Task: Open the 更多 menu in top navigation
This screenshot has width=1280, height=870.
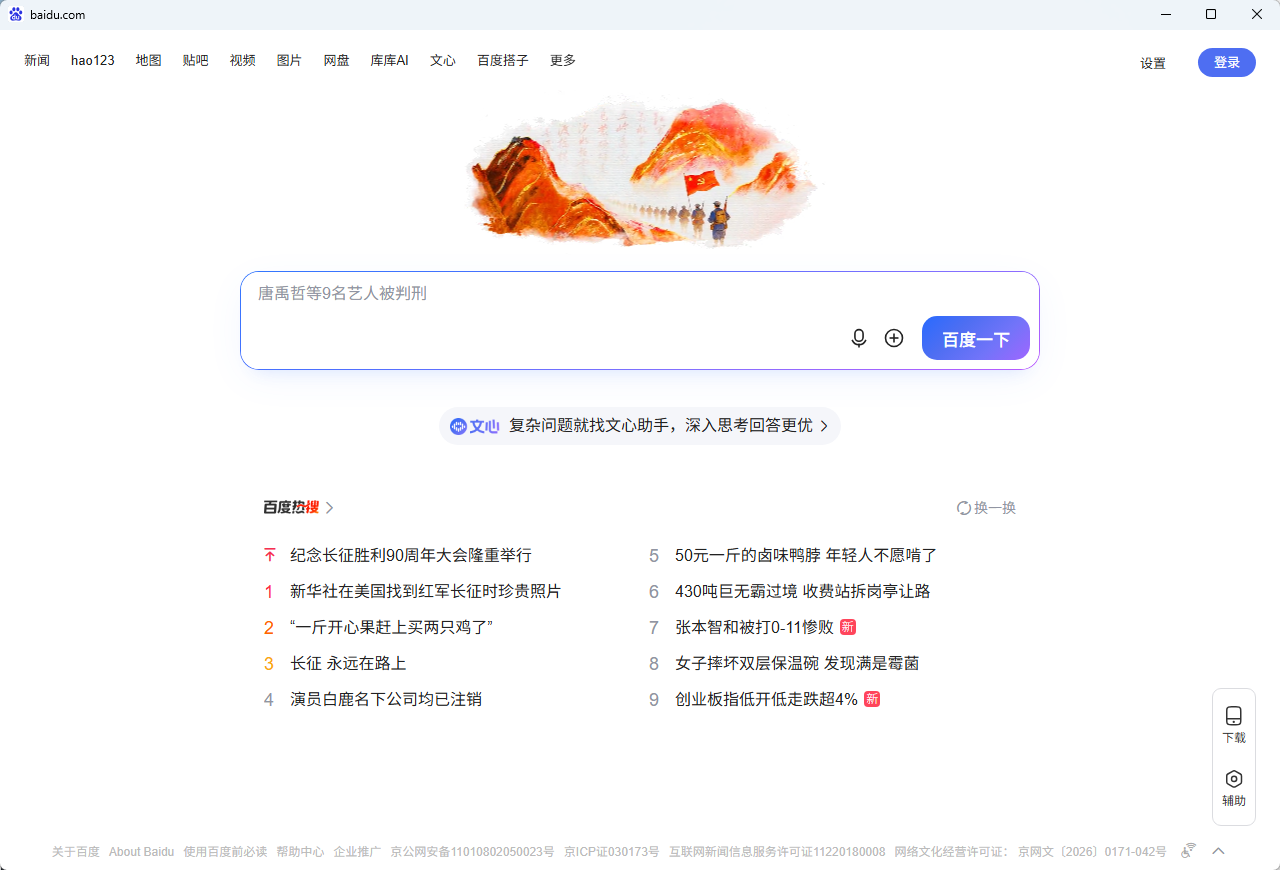Action: click(563, 61)
